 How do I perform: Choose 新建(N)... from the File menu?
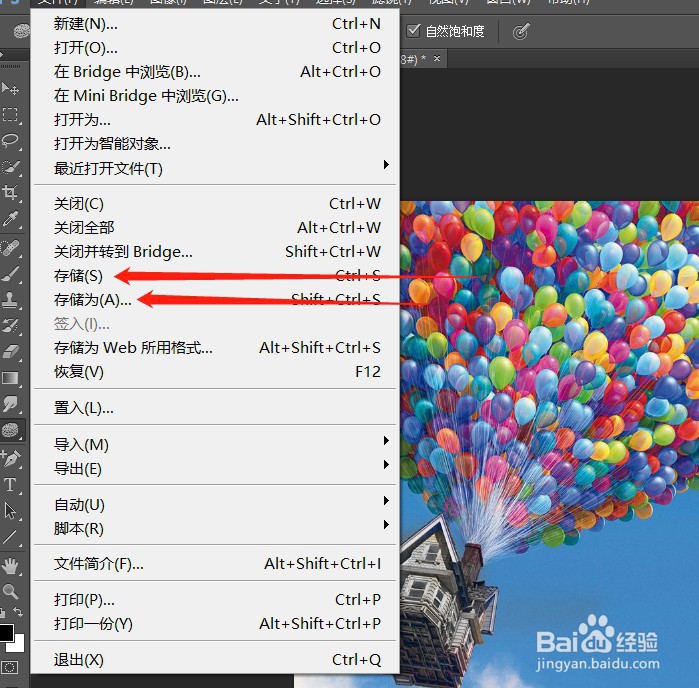(215, 24)
